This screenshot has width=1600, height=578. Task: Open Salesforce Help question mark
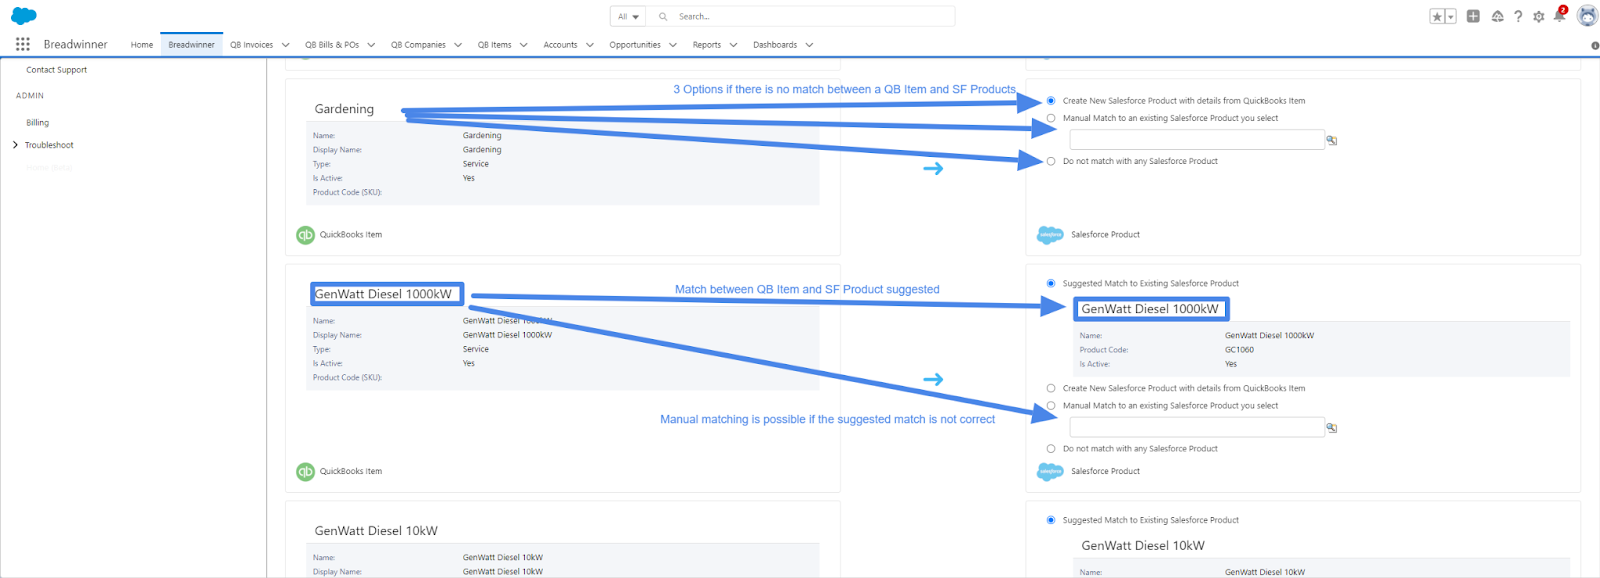point(1518,16)
